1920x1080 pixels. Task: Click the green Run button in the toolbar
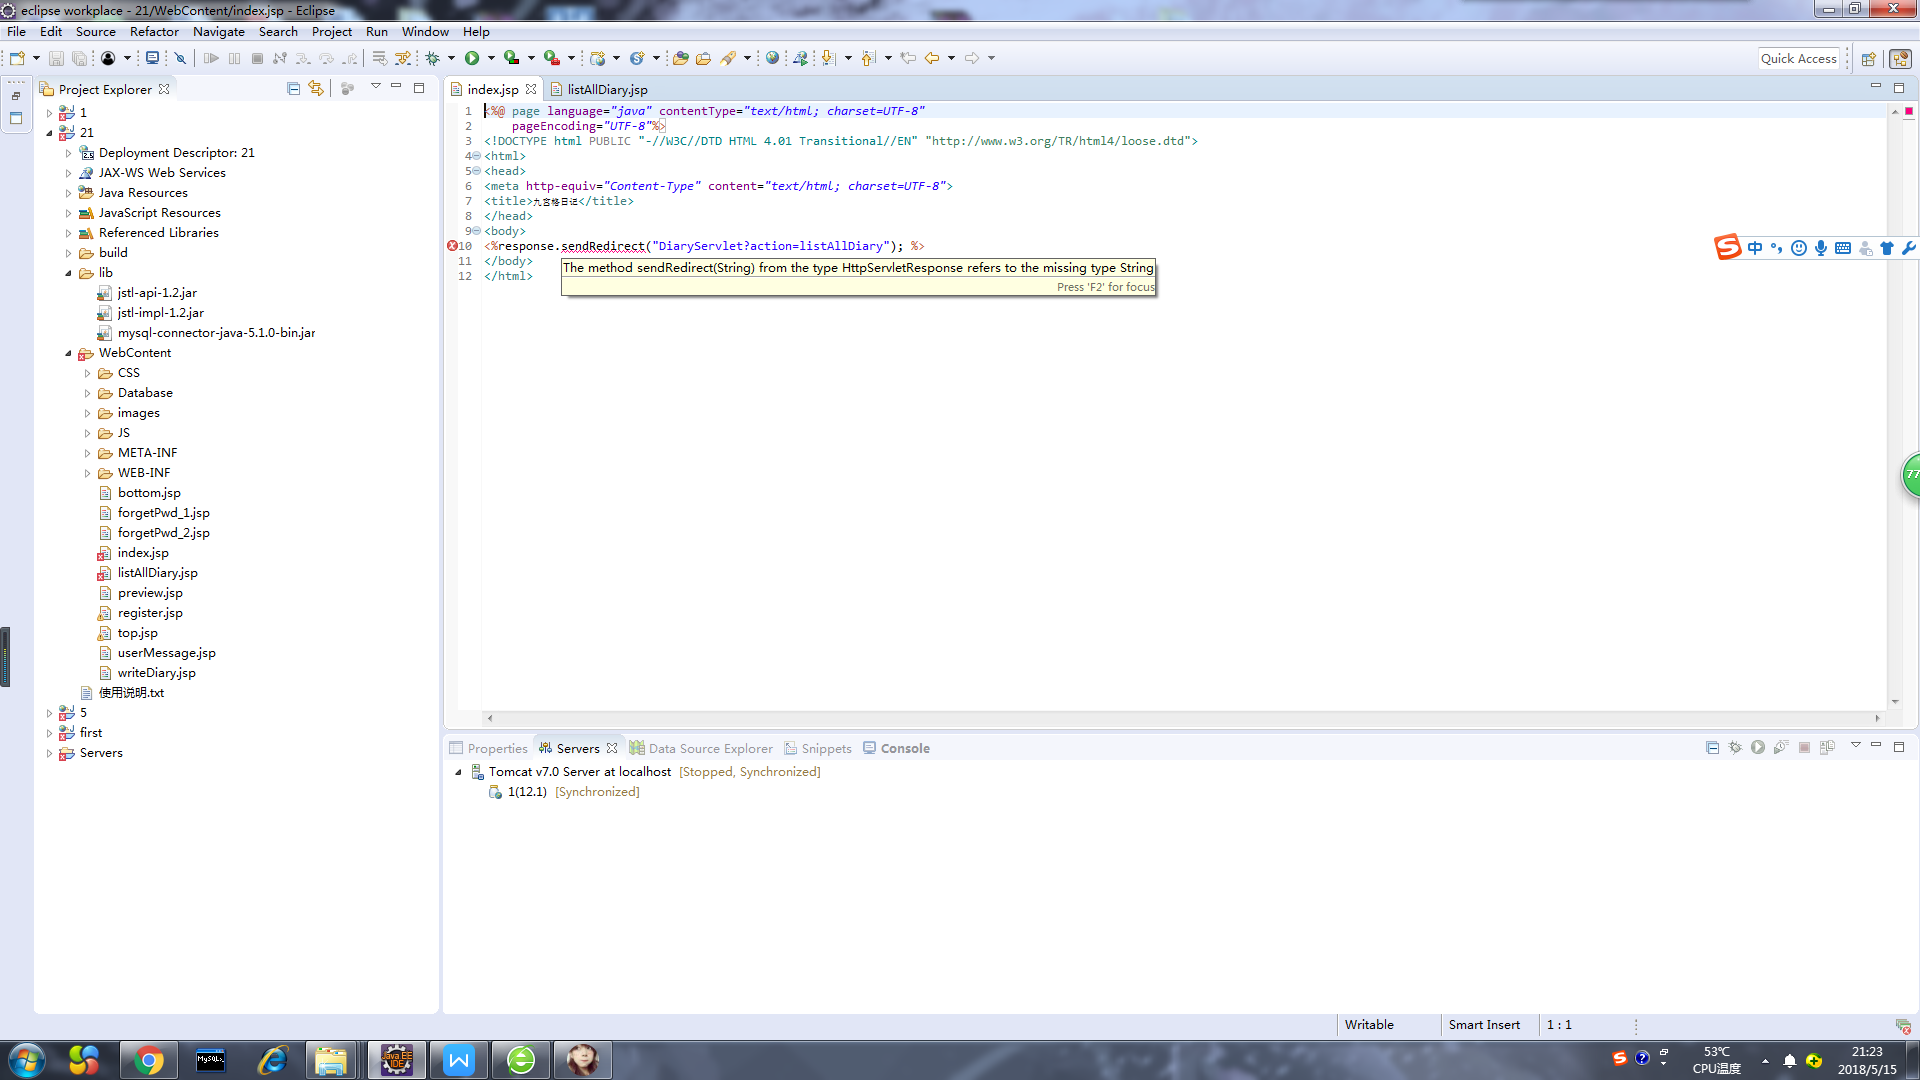pyautogui.click(x=472, y=58)
